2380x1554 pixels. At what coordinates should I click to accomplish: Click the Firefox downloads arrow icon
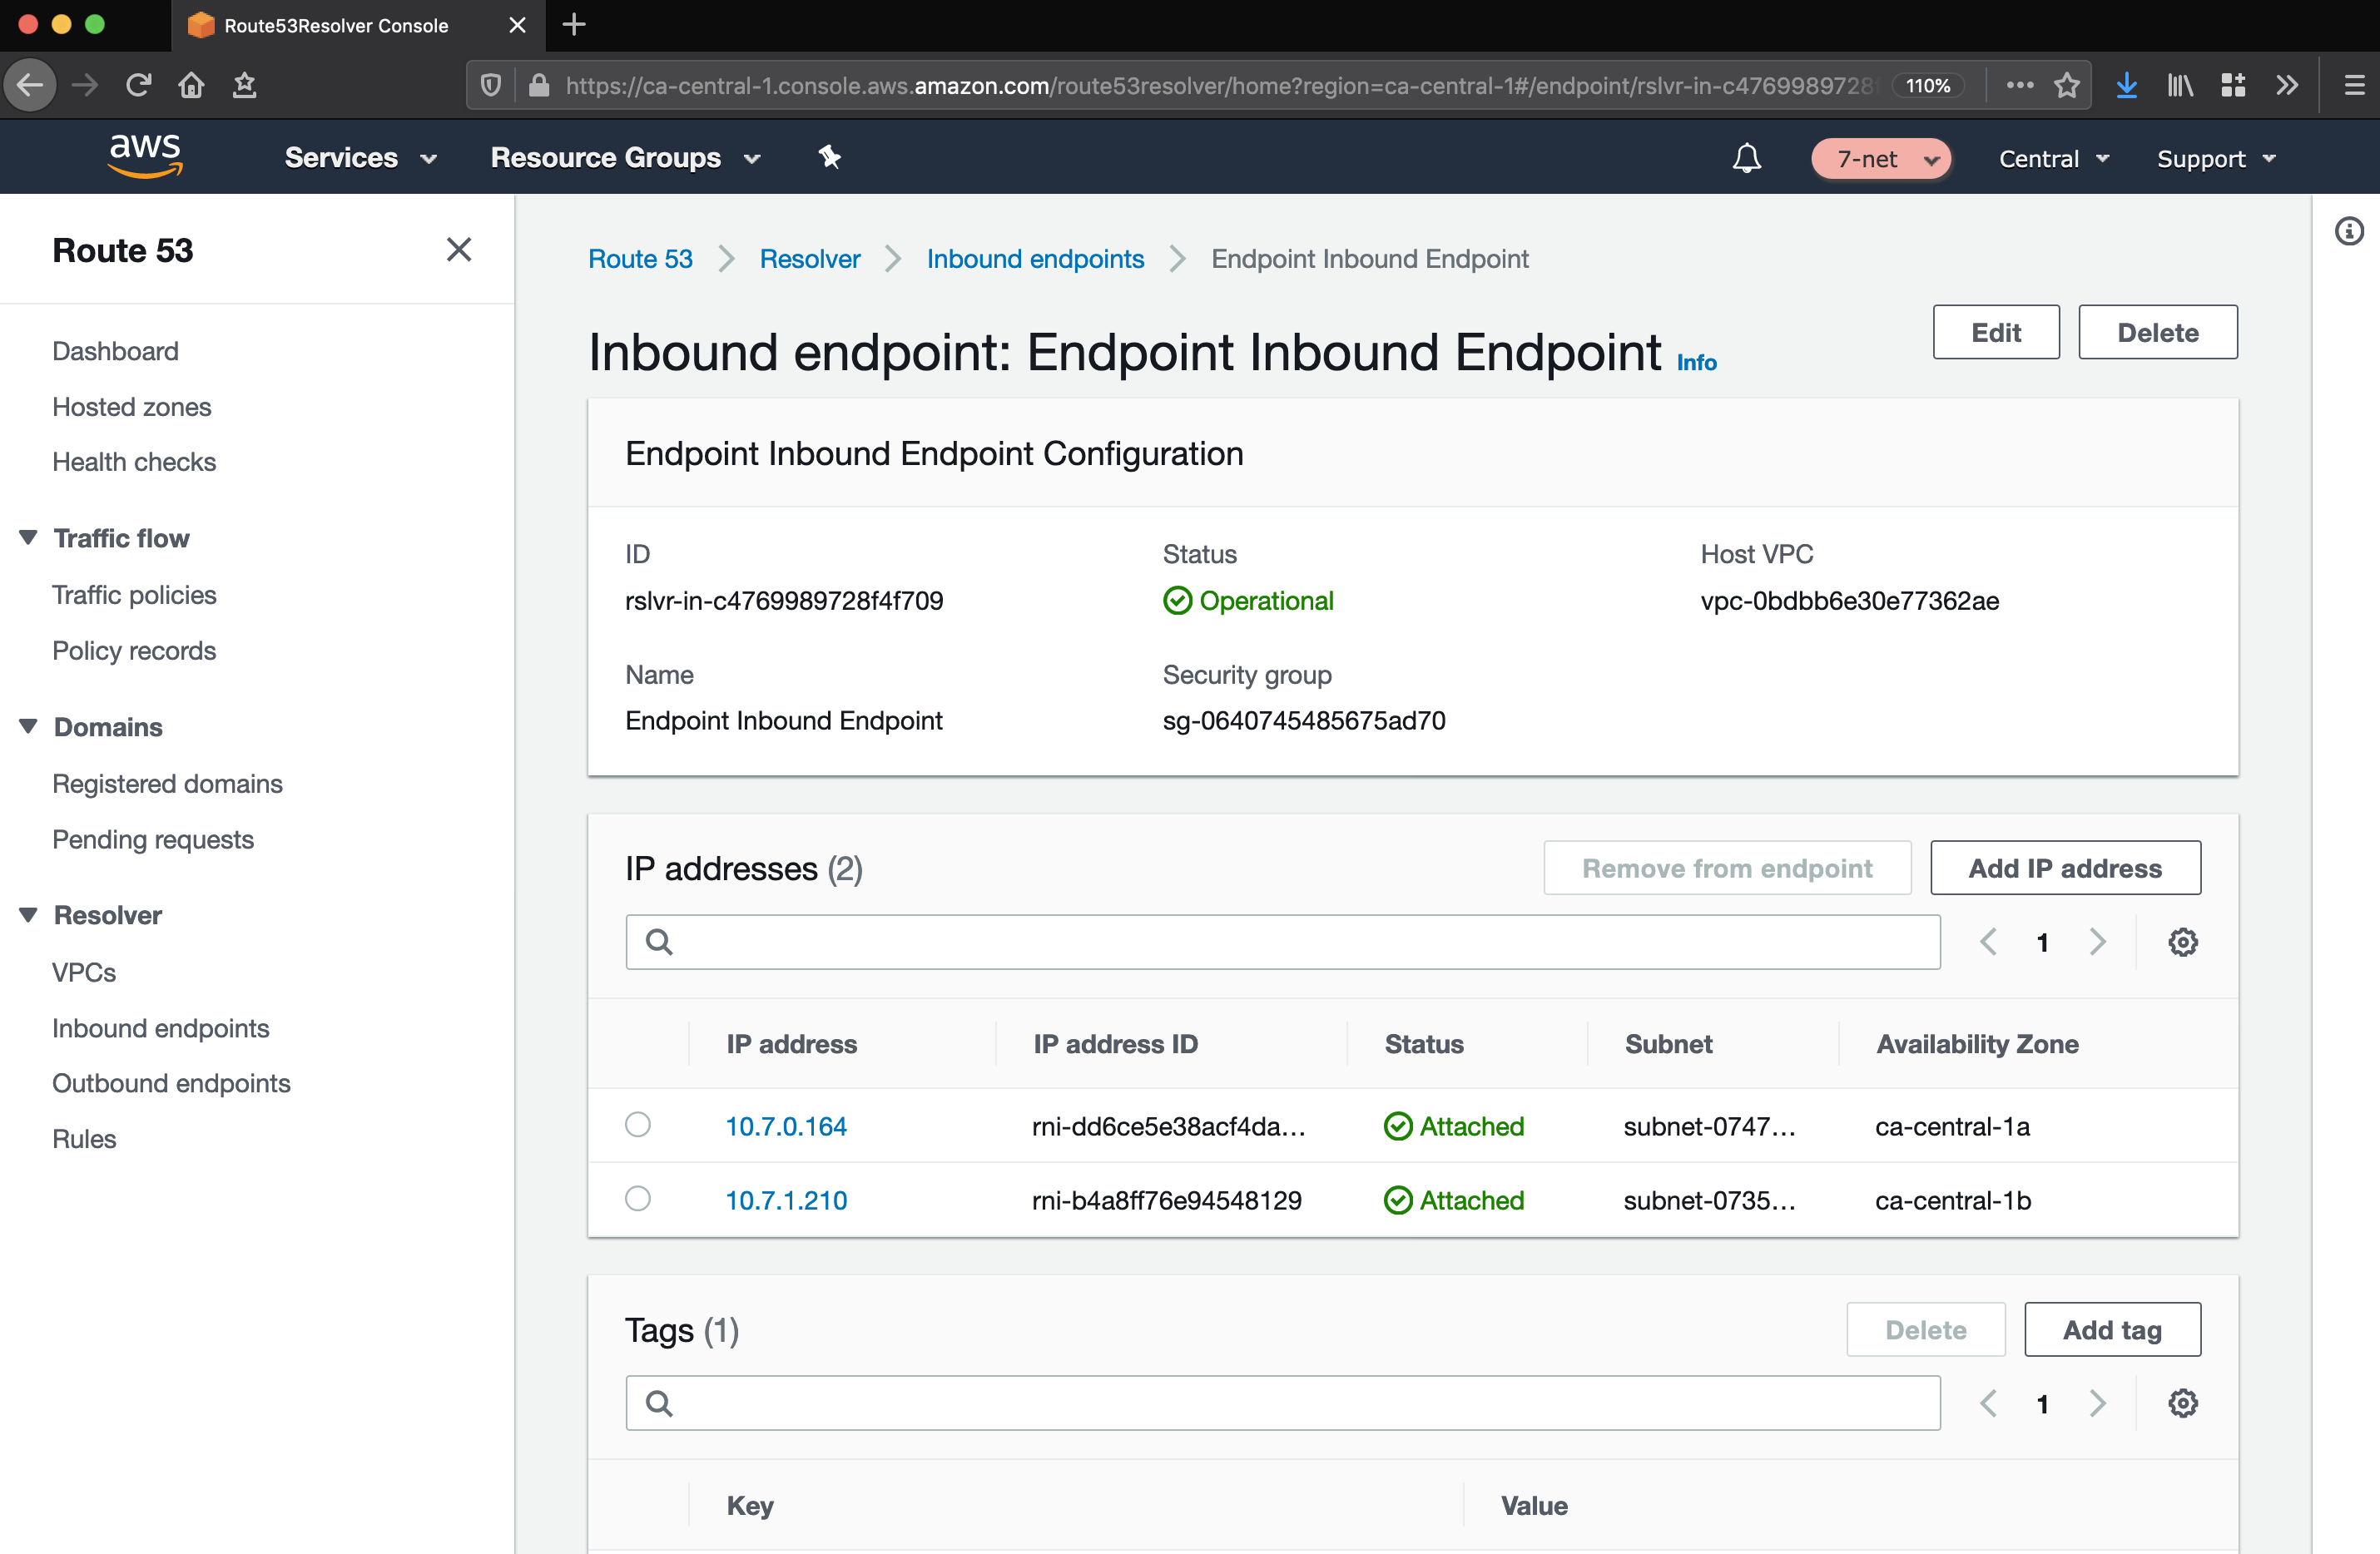pyautogui.click(x=2126, y=85)
